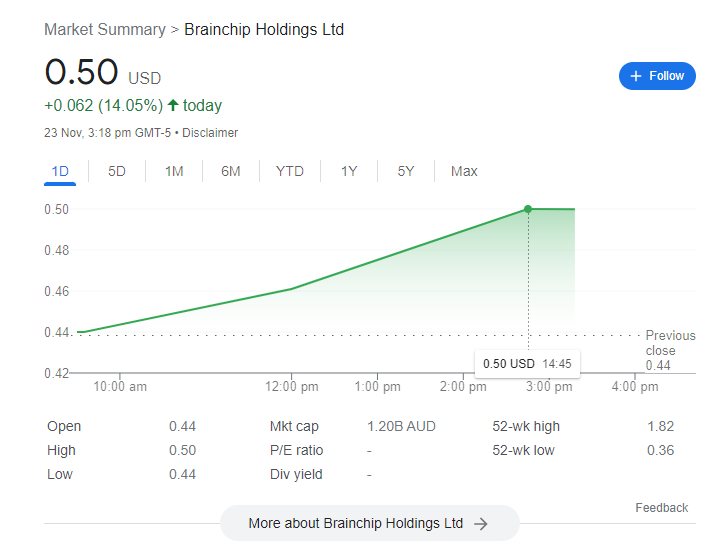This screenshot has height=544, width=722.
Task: Switch to the 5Y chart range
Action: coord(406,171)
